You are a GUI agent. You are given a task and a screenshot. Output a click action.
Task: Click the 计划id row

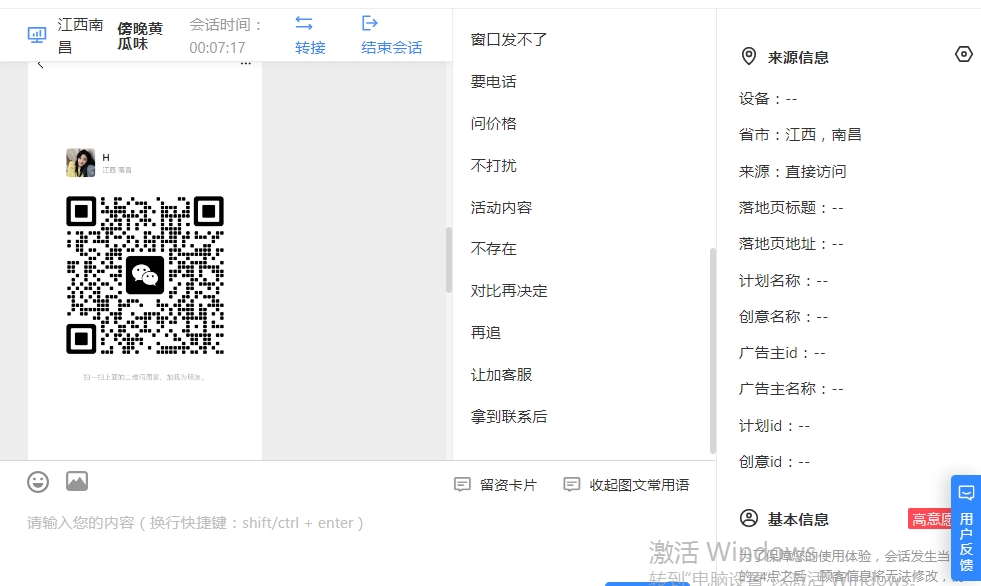[x=775, y=426]
